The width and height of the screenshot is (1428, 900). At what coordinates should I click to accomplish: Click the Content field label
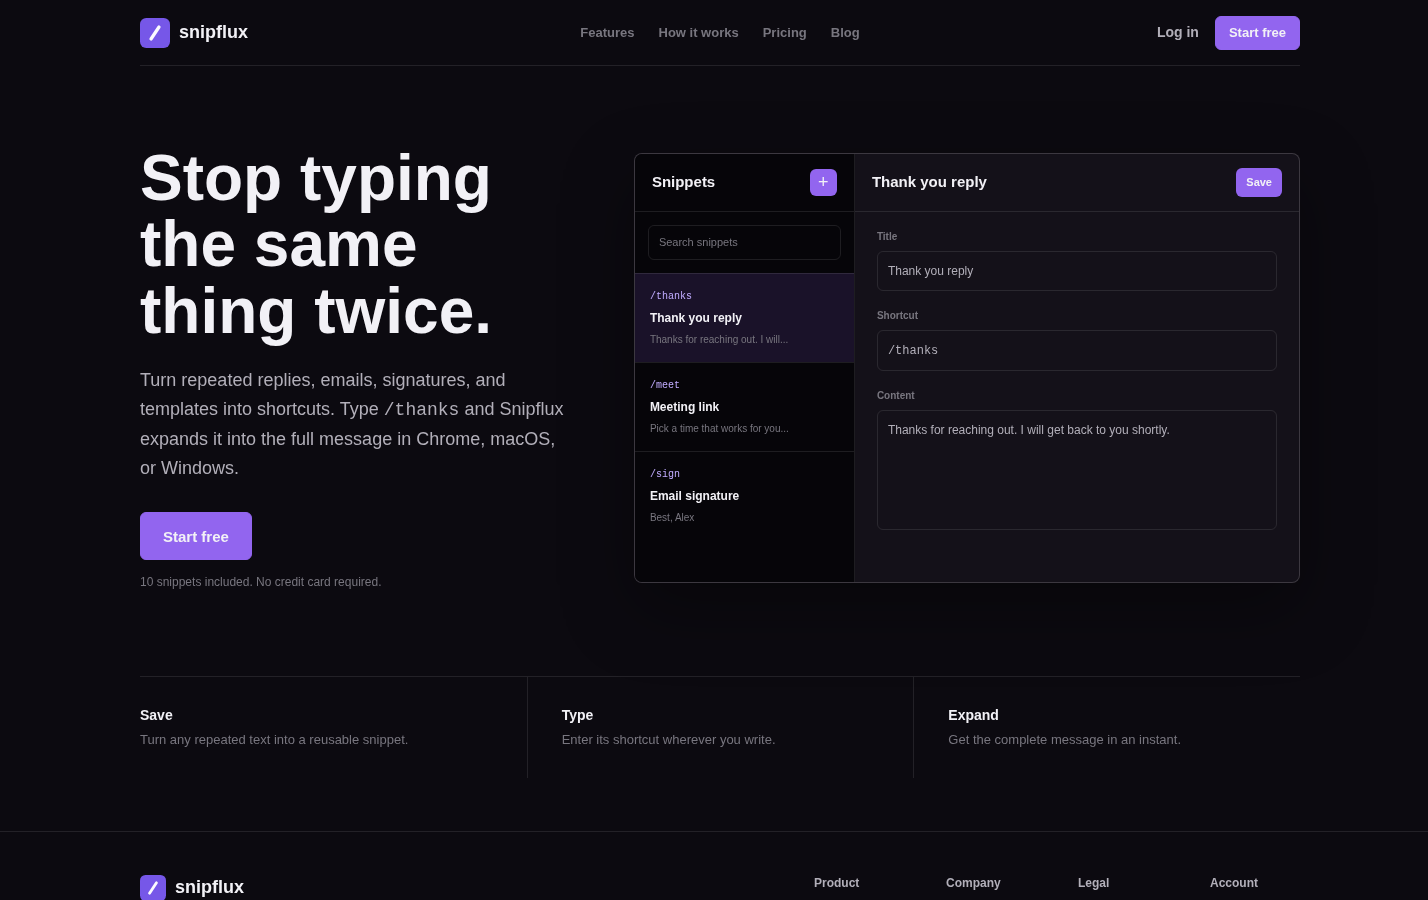coord(896,396)
